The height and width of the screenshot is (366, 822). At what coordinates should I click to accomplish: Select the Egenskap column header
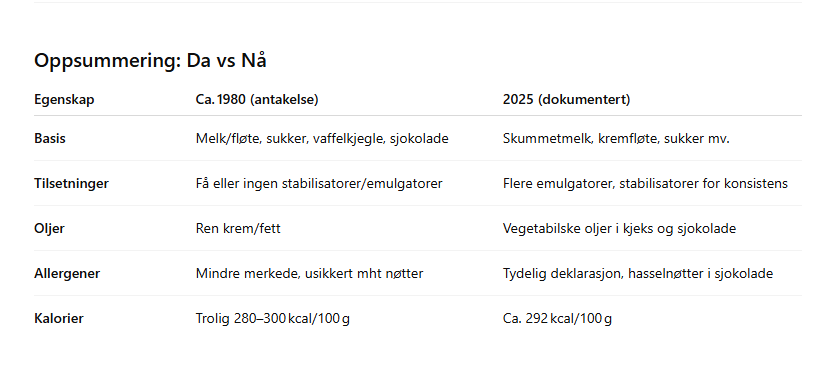coord(64,100)
